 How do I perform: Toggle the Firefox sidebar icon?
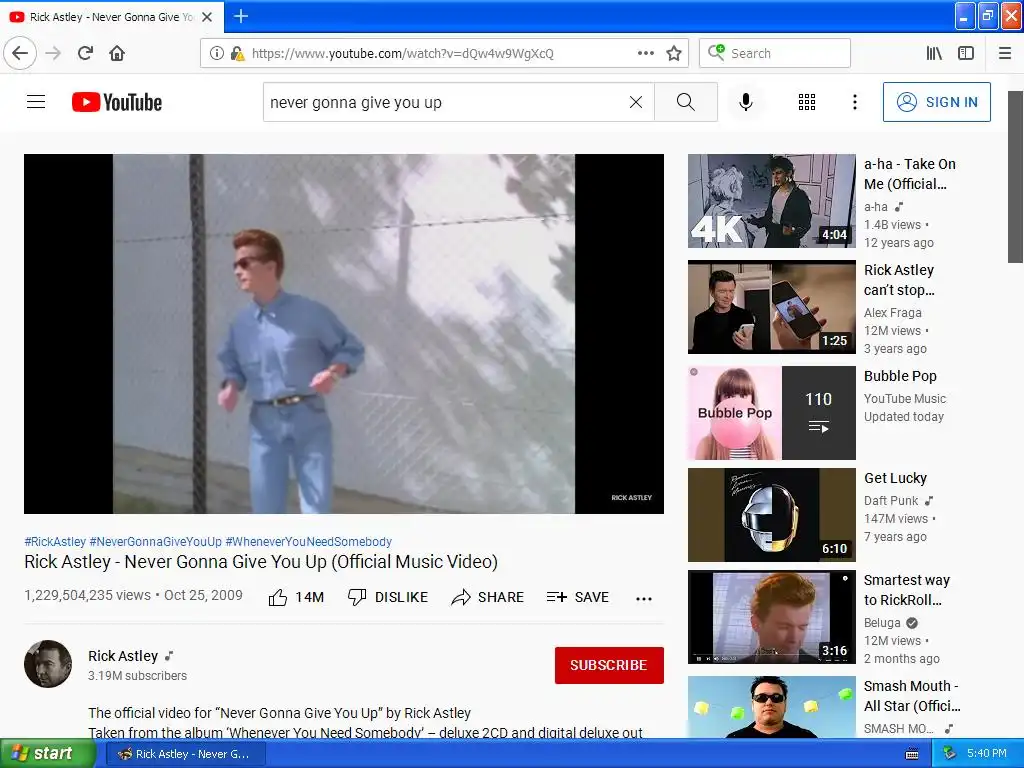pos(966,53)
